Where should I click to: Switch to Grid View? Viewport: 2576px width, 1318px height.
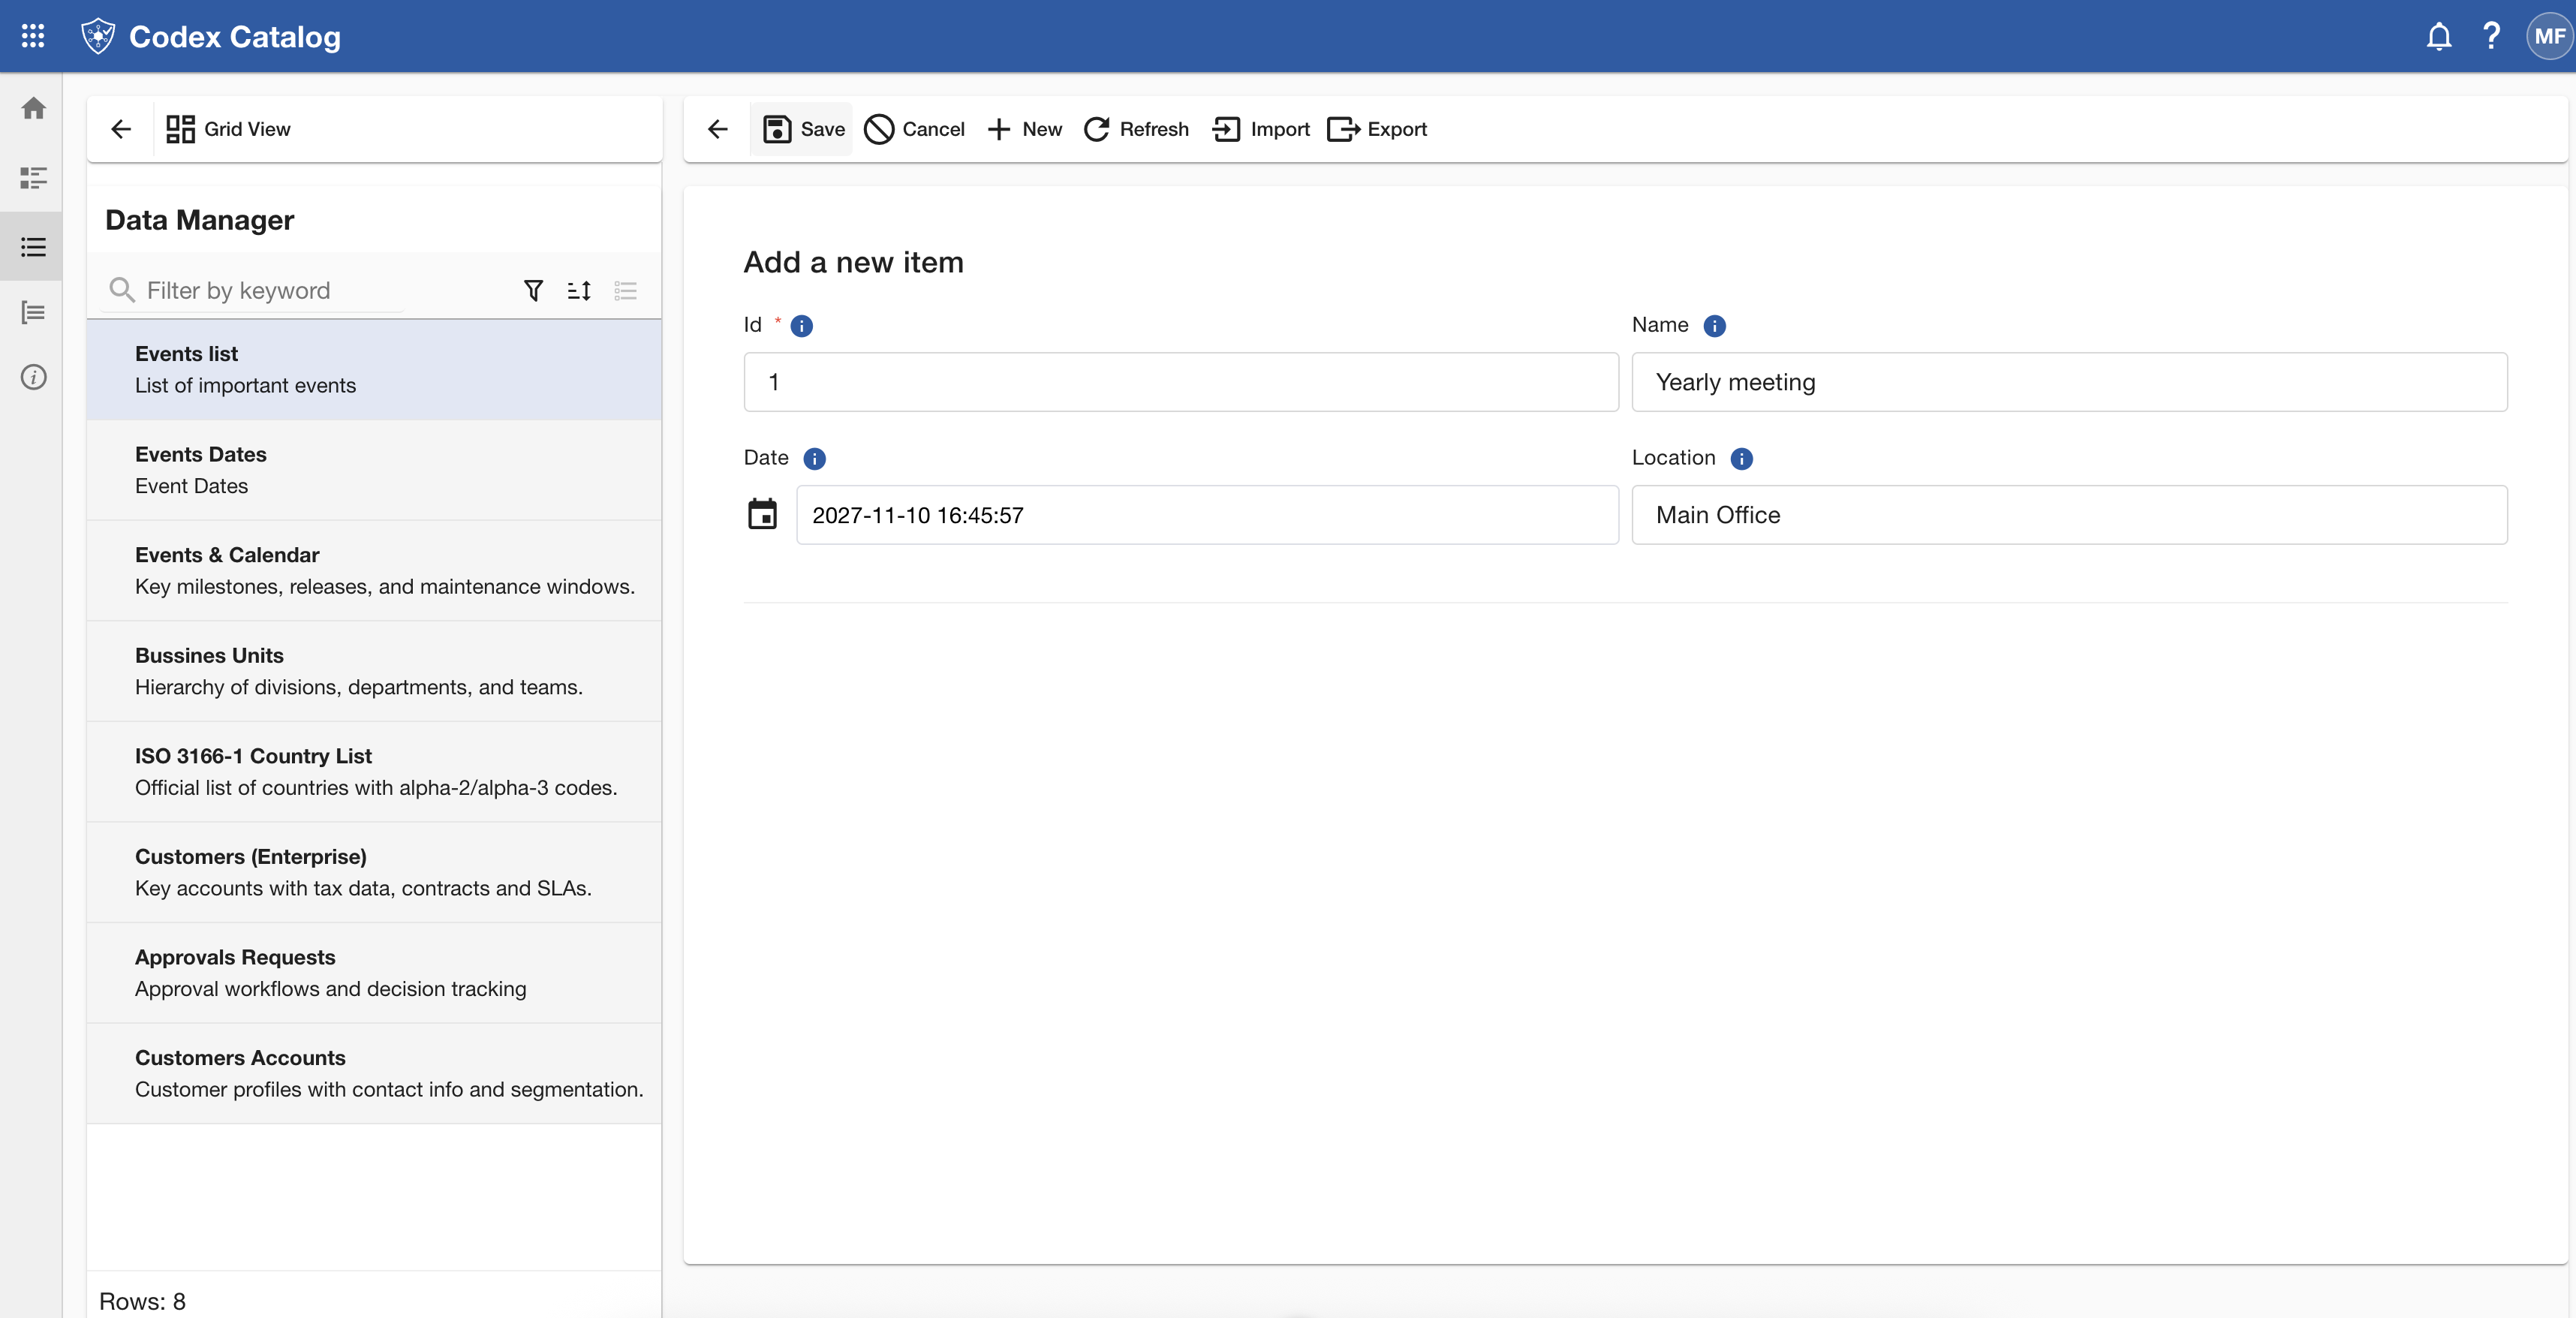(228, 129)
